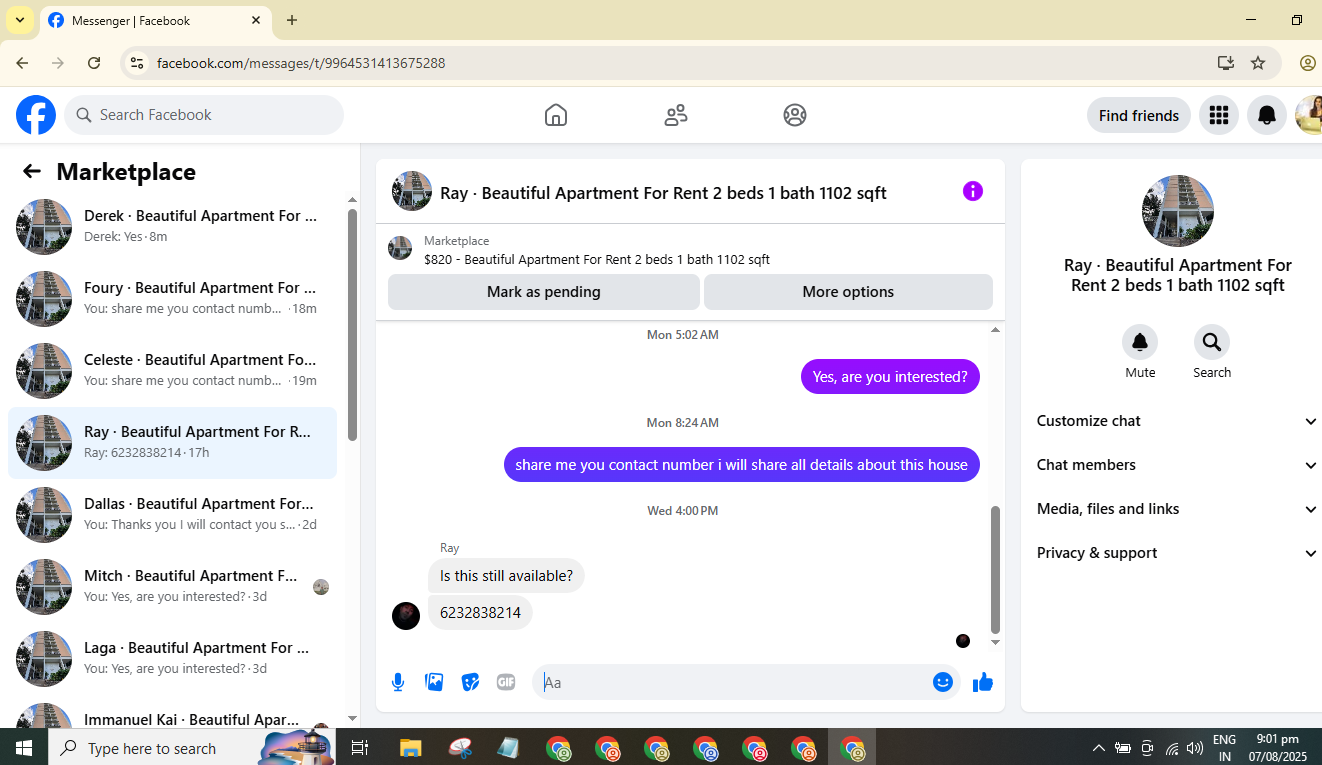
Task: Click the ENG IN language indicator
Action: point(1224,748)
